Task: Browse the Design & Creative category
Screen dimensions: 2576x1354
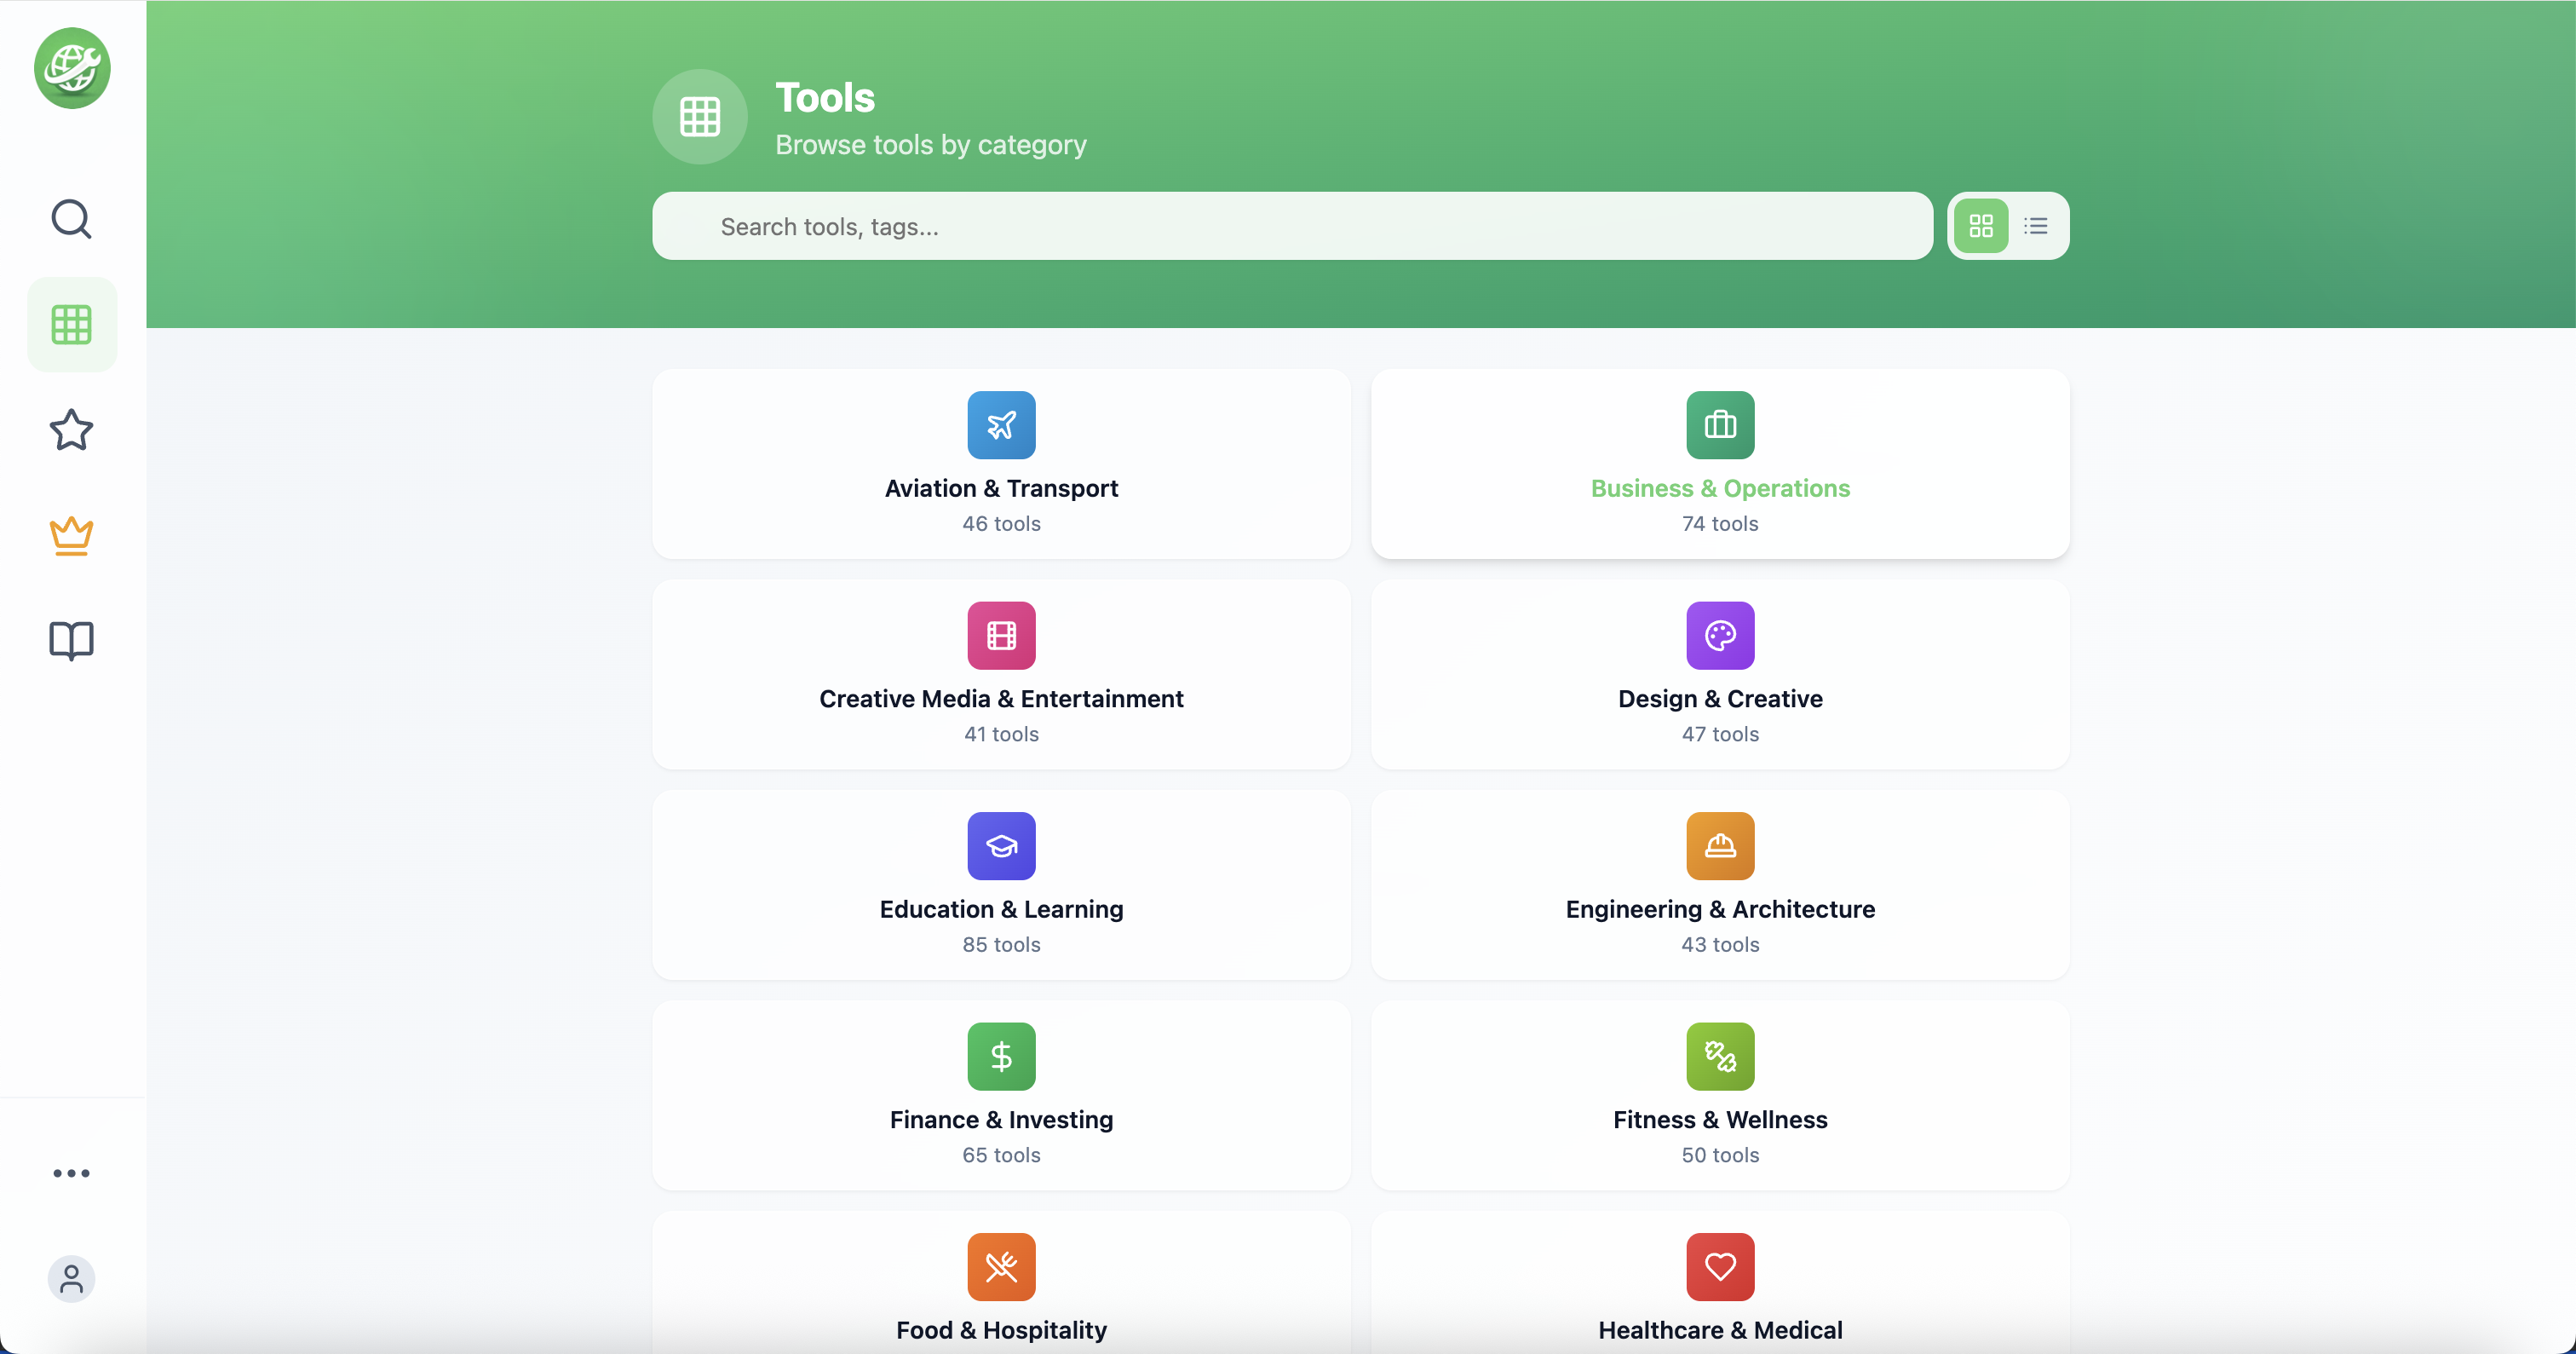Action: pos(1719,675)
